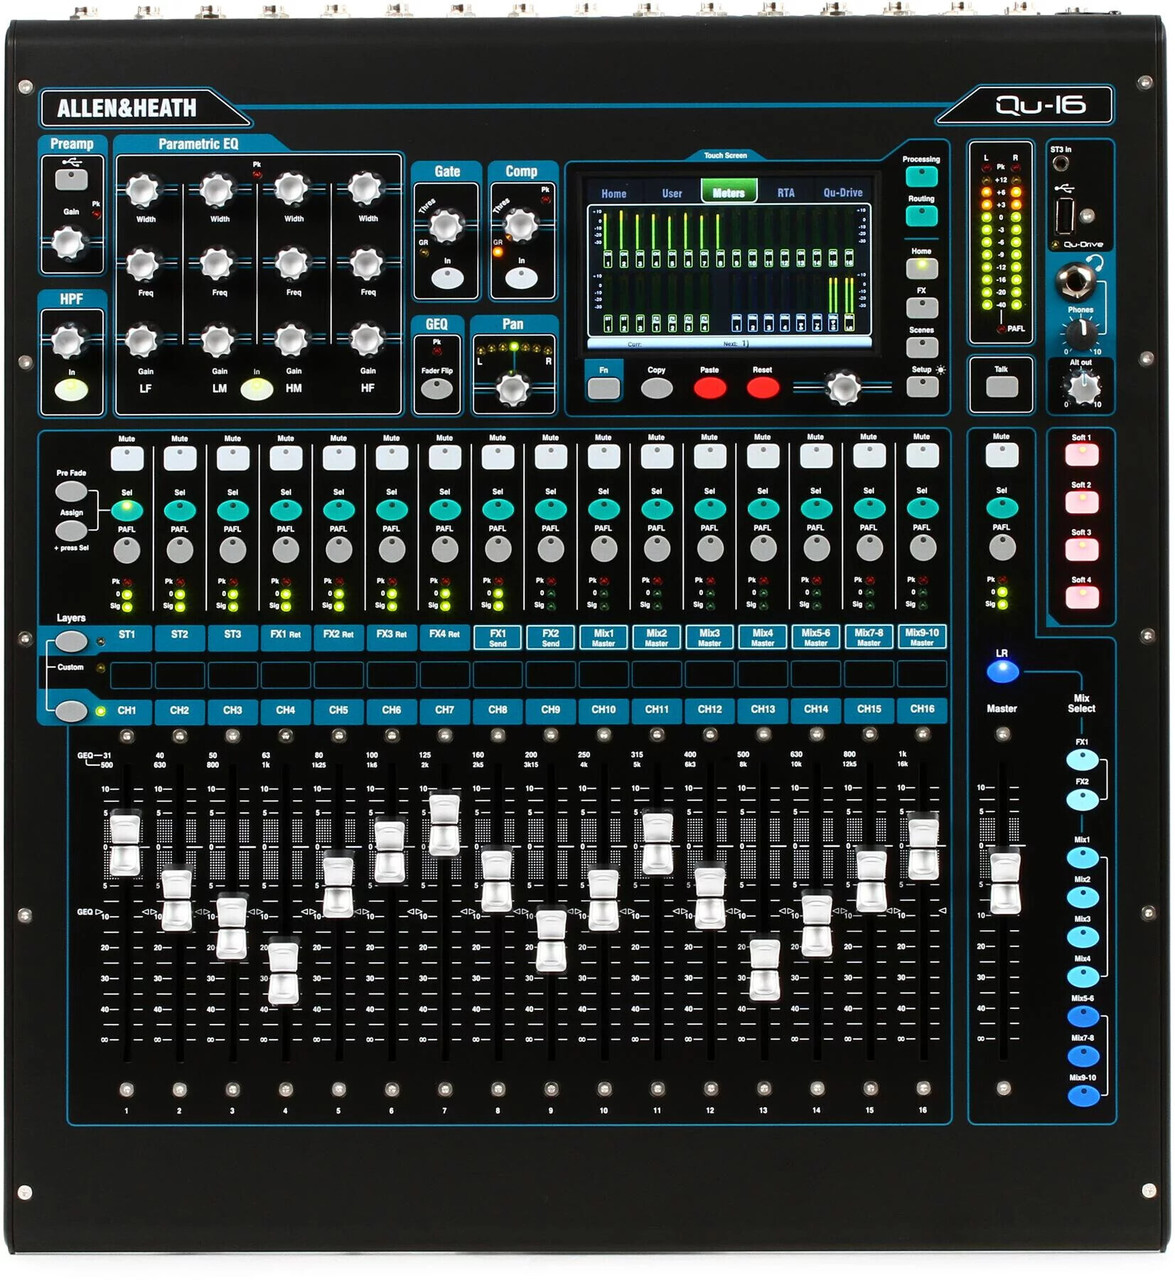Screen dimensions: 1175x1280
Task: Toggle the Comp In button
Action: 521,278
